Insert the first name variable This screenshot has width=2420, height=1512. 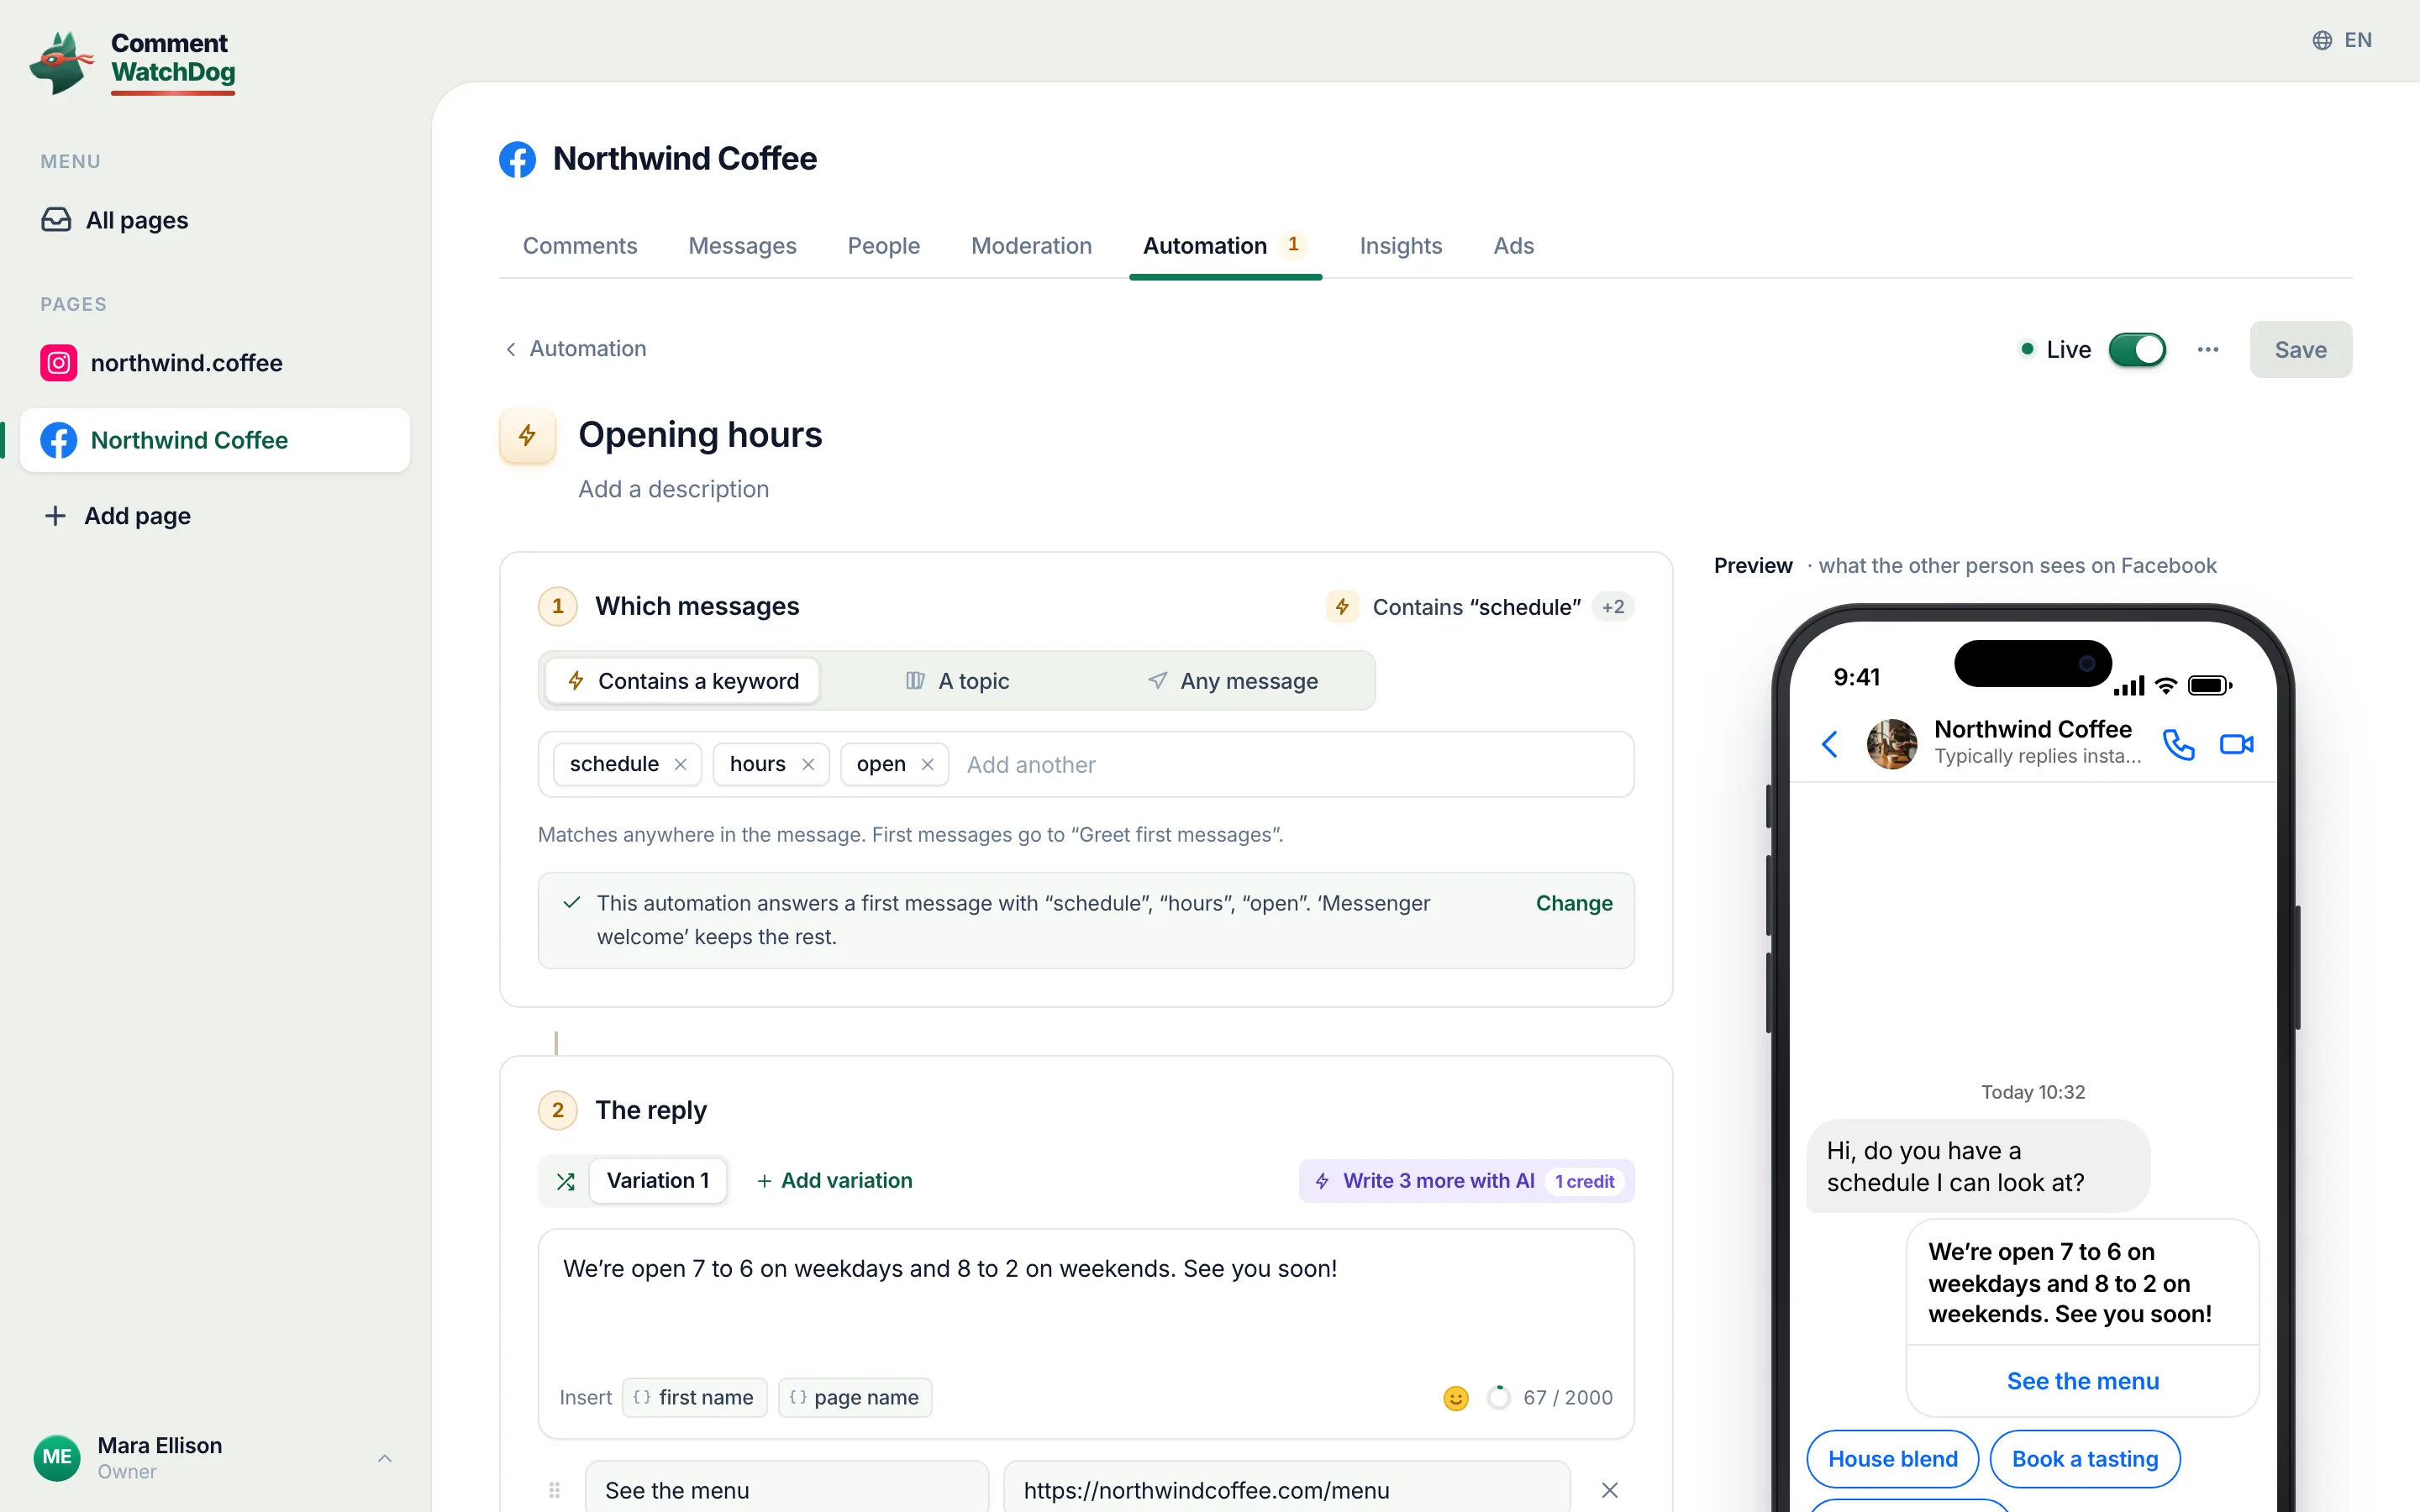pyautogui.click(x=694, y=1398)
